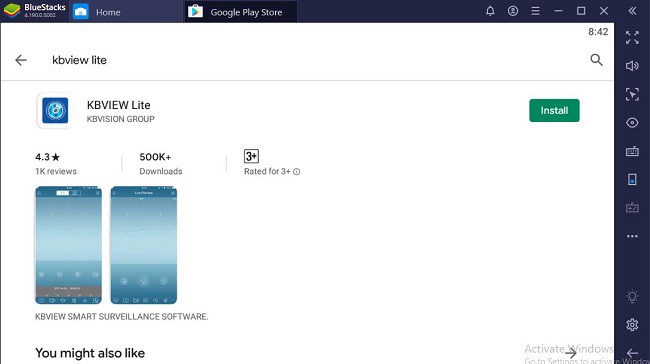Screen dimensions: 650x364
Task: Open the game controls gamepad icon
Action: 632,208
